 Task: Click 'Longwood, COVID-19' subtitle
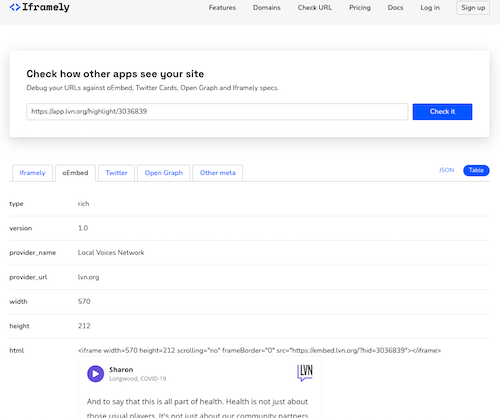click(x=137, y=379)
